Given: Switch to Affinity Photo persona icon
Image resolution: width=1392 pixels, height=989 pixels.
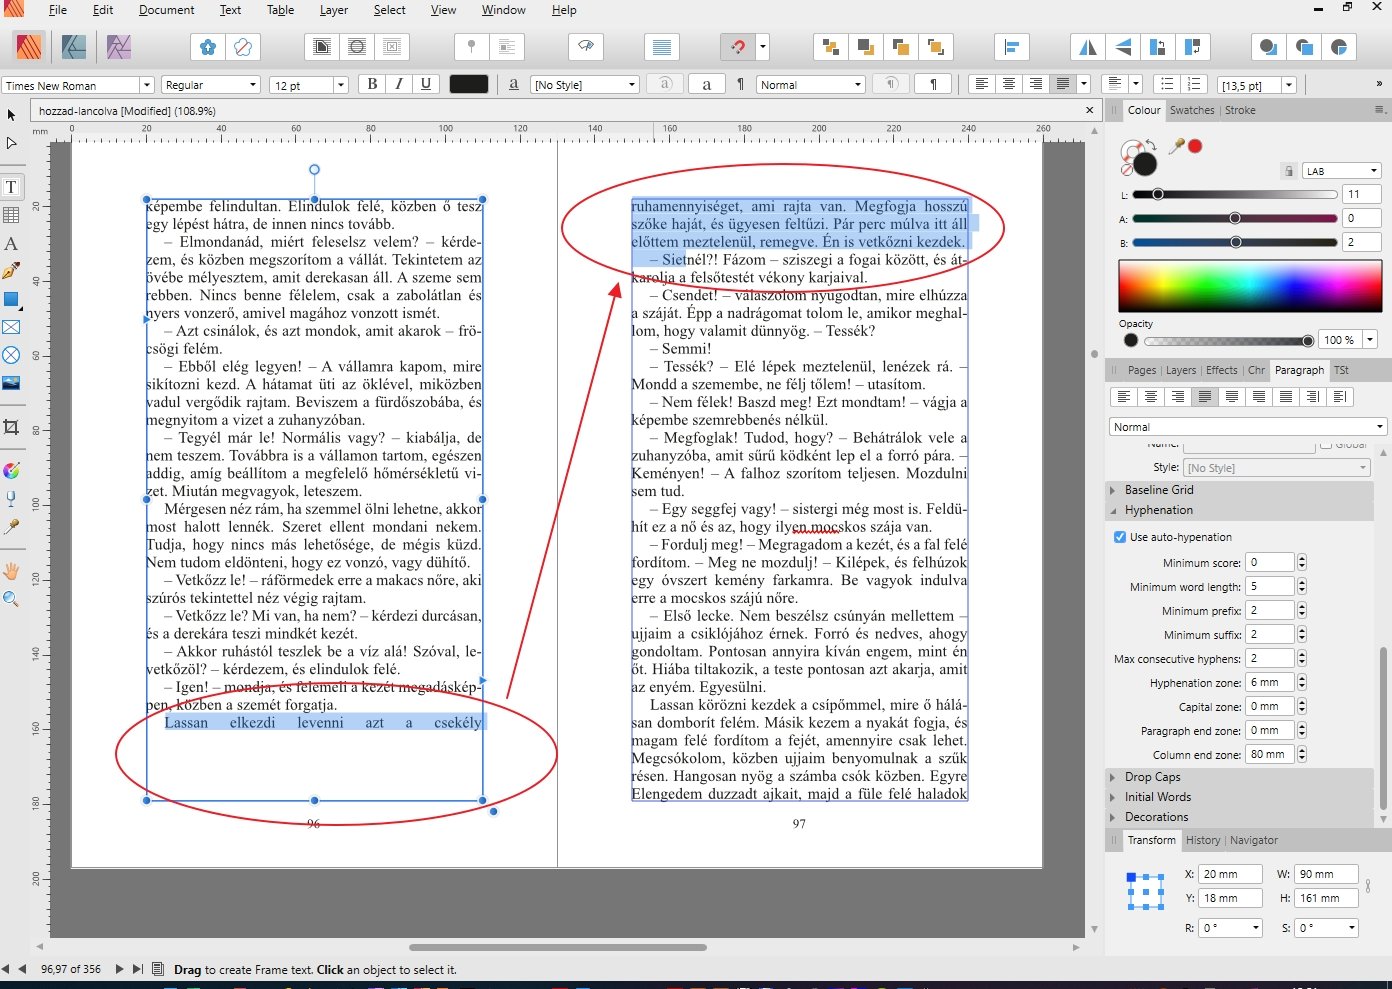Looking at the screenshot, I should 119,47.
